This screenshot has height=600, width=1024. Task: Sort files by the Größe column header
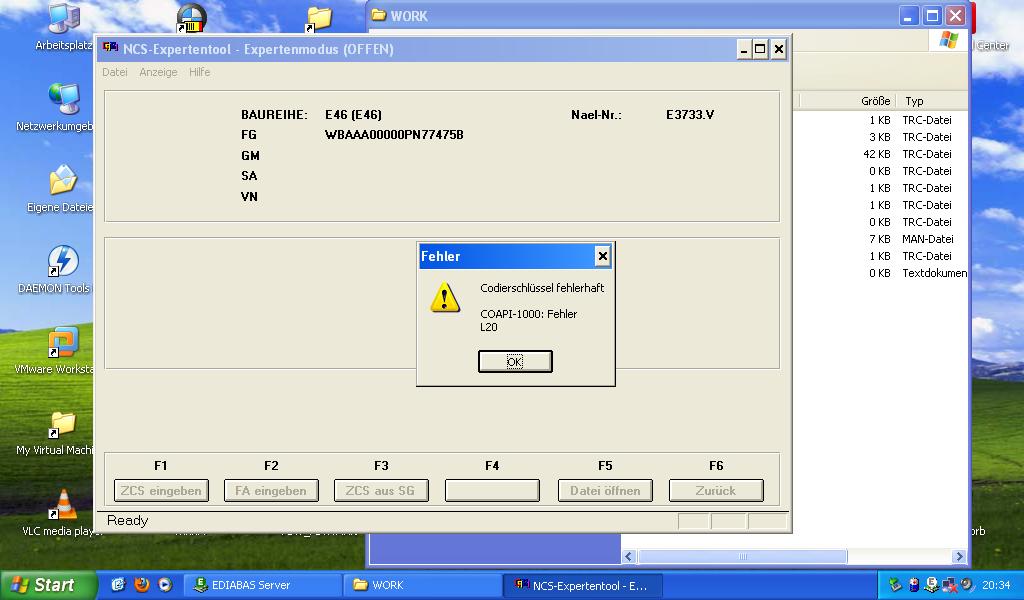tap(875, 101)
